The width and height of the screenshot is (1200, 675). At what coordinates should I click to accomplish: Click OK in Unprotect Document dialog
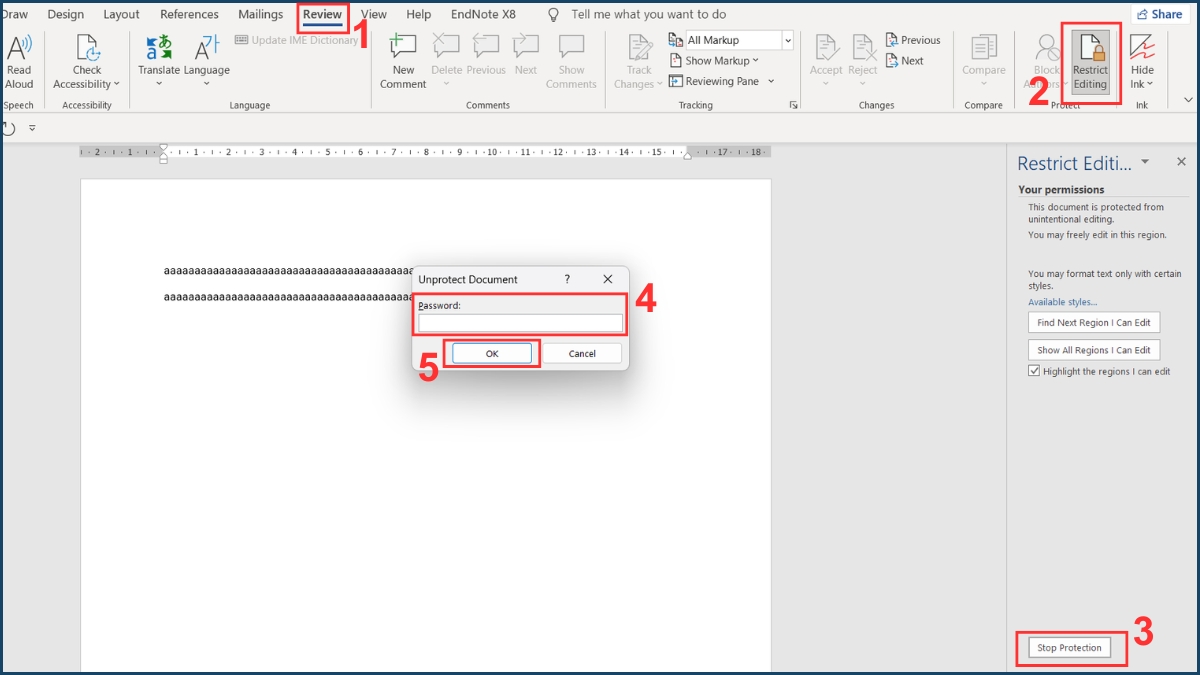click(x=491, y=353)
